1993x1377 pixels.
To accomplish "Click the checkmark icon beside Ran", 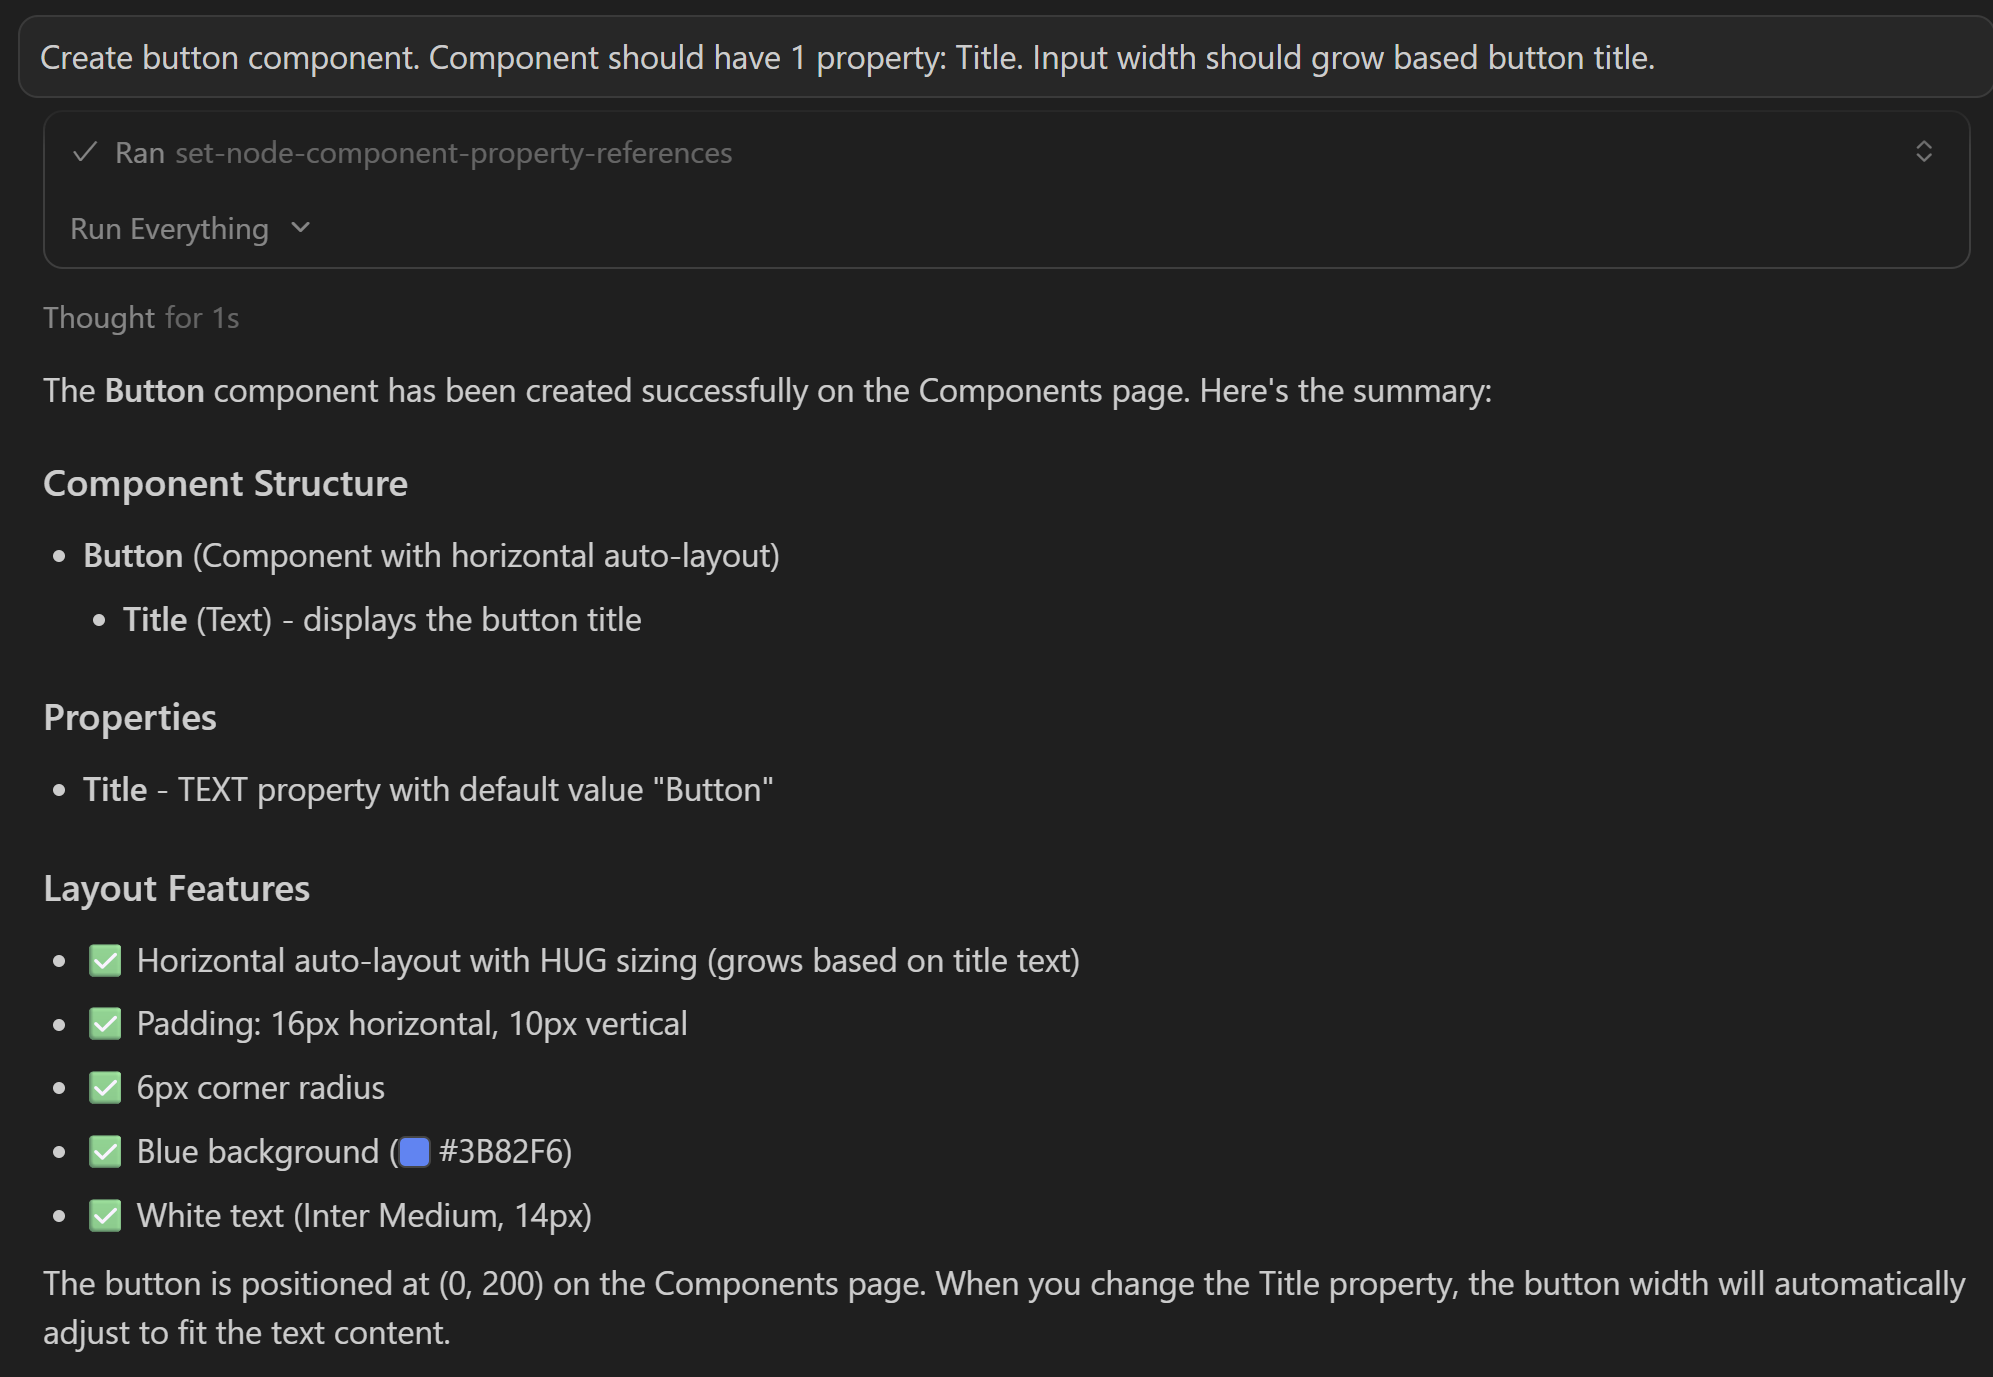I will coord(84,152).
